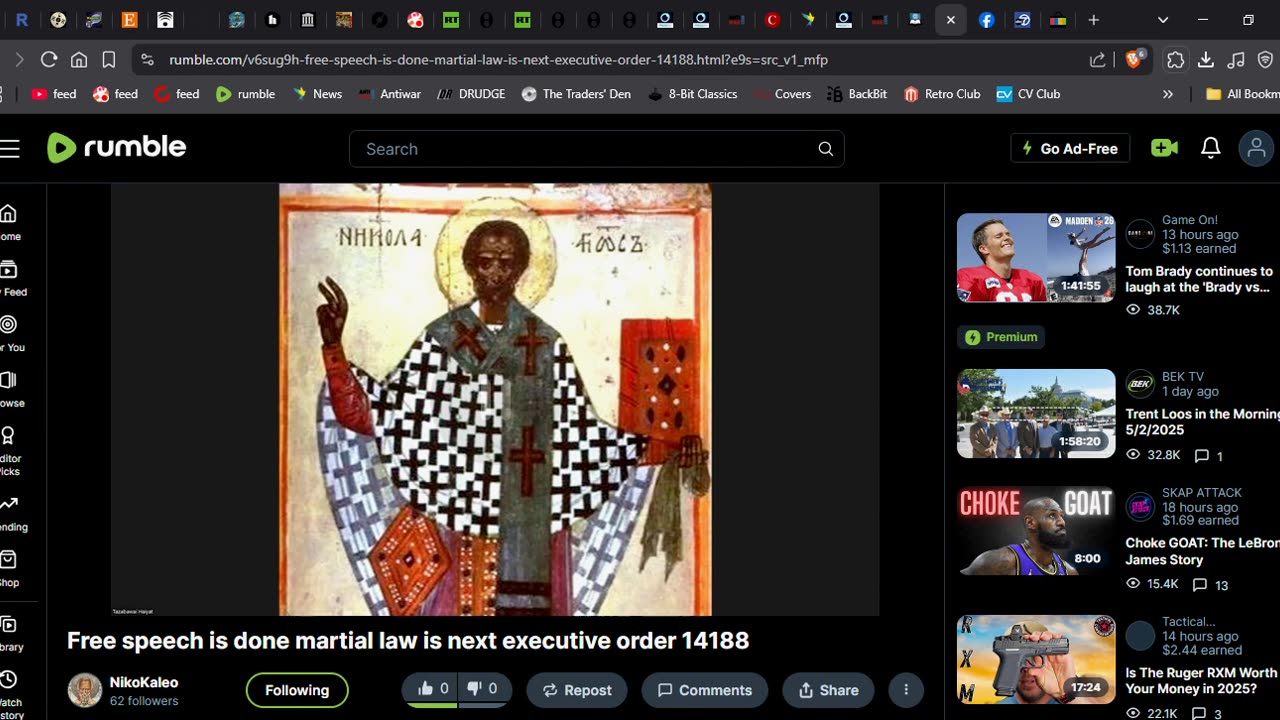Open the browser extensions puzzle icon
1280x720 pixels.
coord(1176,60)
